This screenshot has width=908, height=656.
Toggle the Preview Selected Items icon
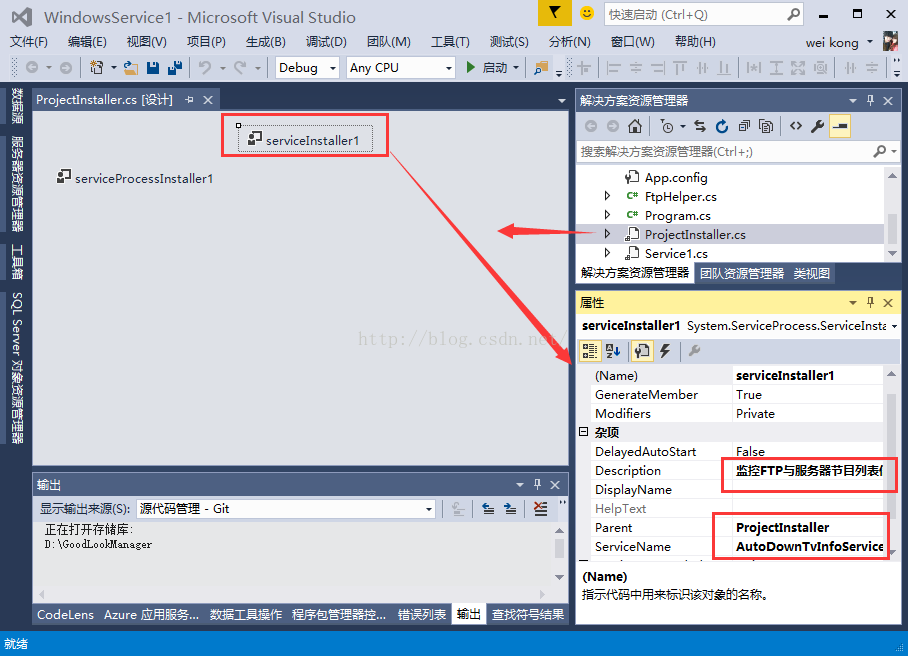point(840,126)
